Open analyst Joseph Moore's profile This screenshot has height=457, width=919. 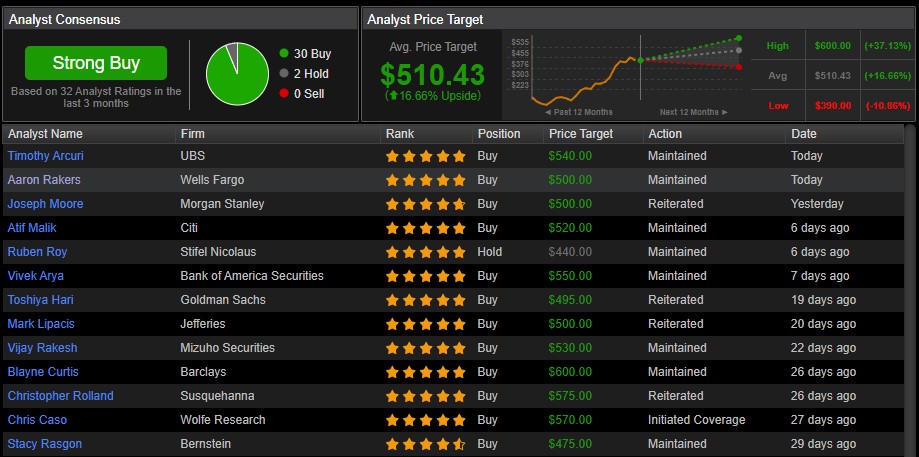[45, 204]
